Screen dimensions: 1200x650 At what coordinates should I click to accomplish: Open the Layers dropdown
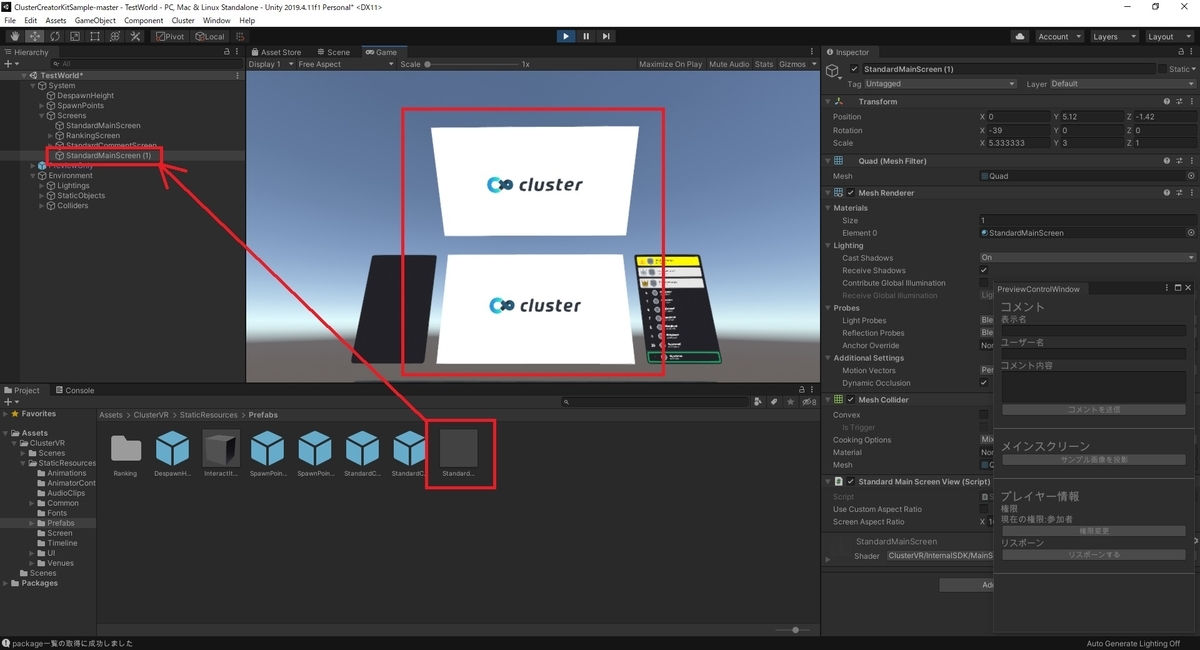coord(1113,37)
